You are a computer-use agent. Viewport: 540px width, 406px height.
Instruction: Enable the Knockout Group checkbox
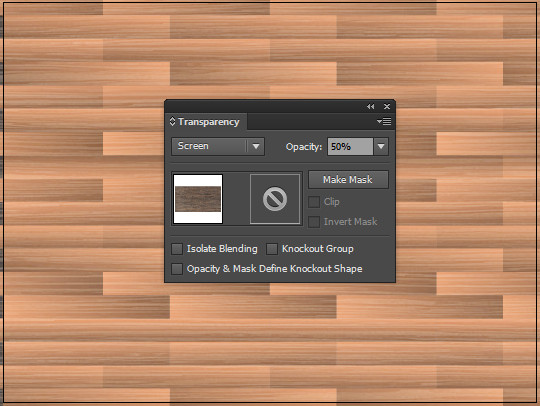click(272, 249)
